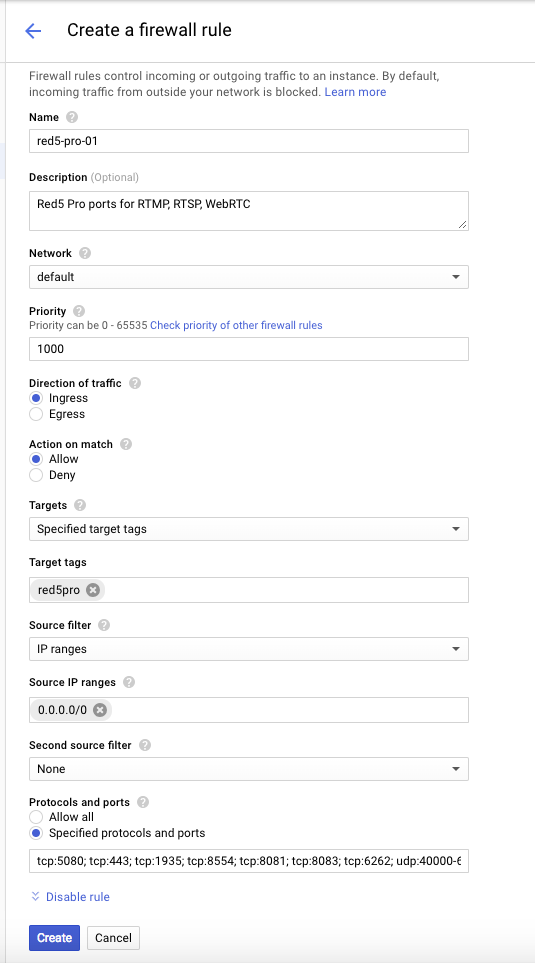Go back using the blue arrow

(x=33, y=31)
